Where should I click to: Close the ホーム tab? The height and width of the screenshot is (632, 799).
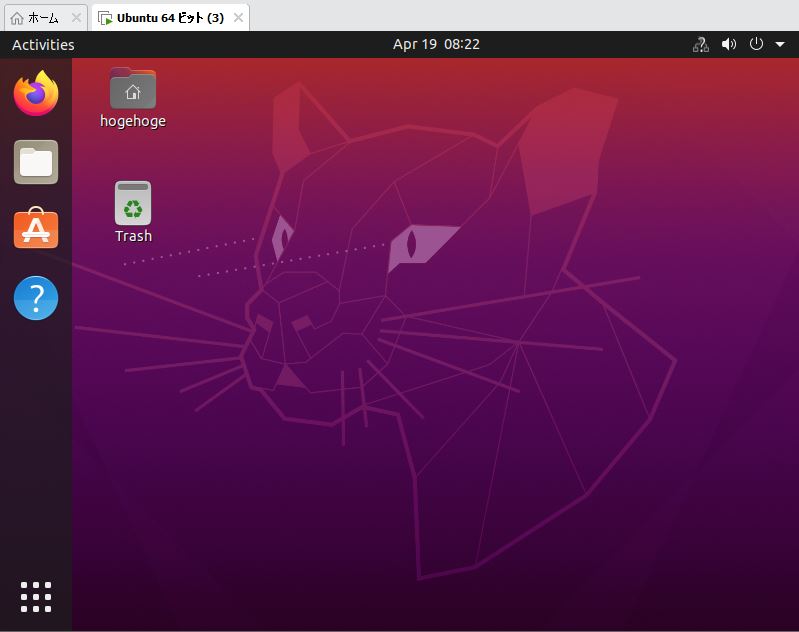(76, 18)
